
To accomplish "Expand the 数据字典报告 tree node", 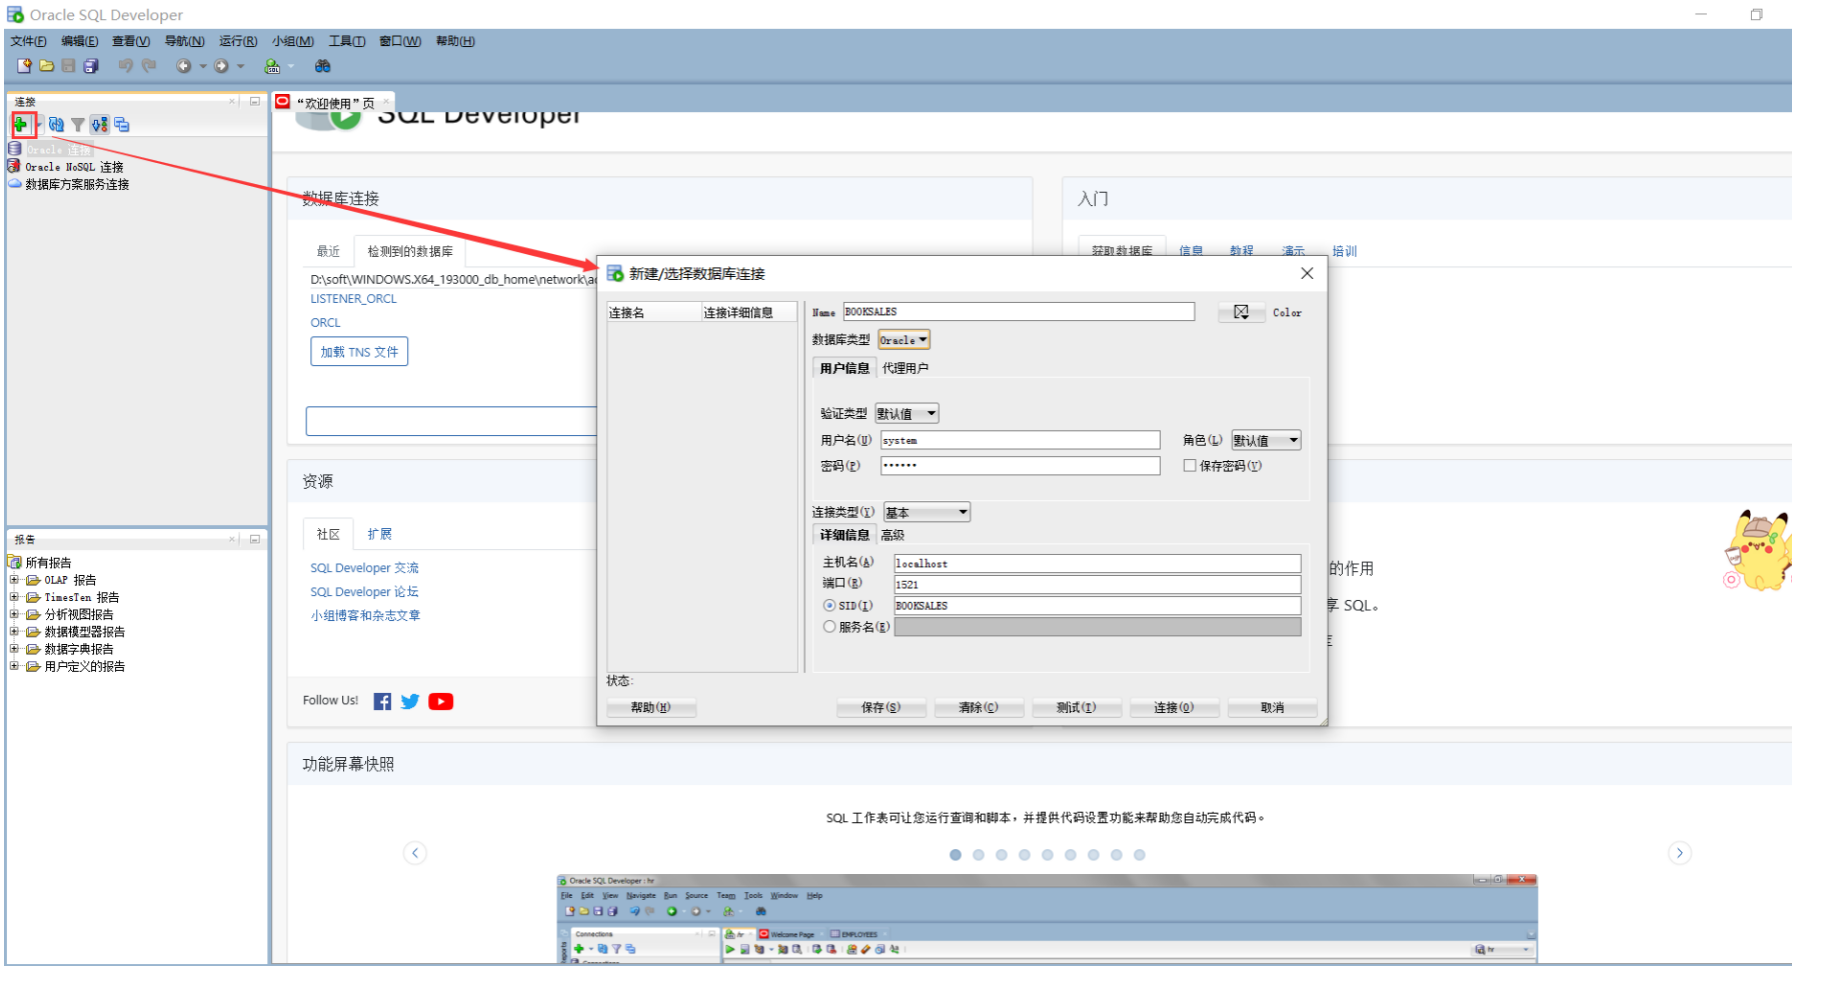I will (14, 649).
